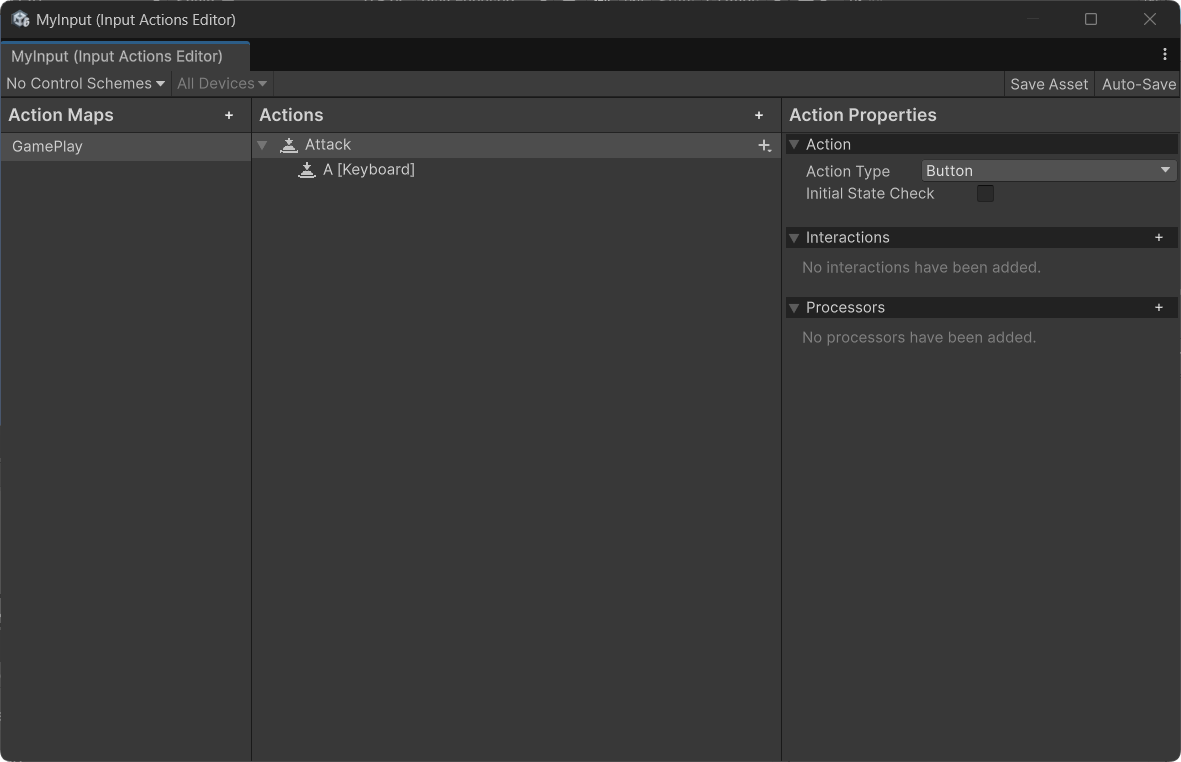The width and height of the screenshot is (1181, 762).
Task: Click the Save Asset button
Action: [1048, 84]
